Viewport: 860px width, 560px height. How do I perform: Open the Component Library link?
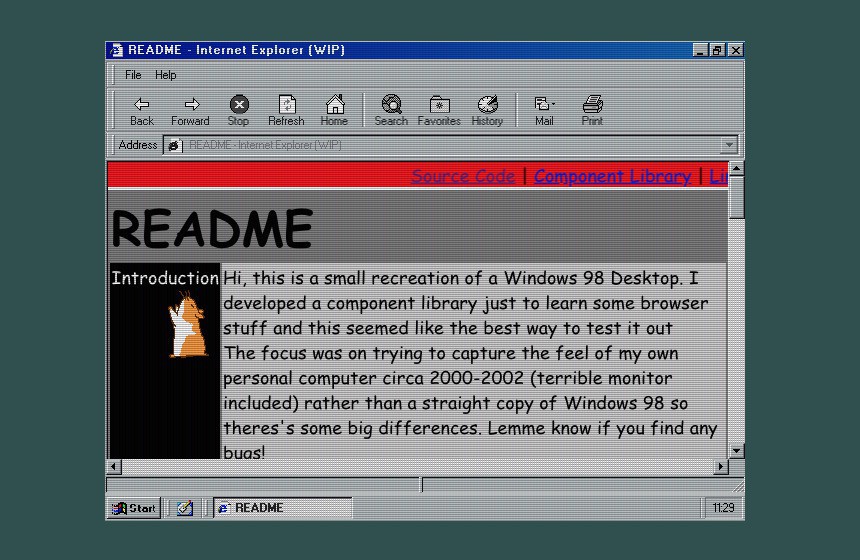point(613,176)
